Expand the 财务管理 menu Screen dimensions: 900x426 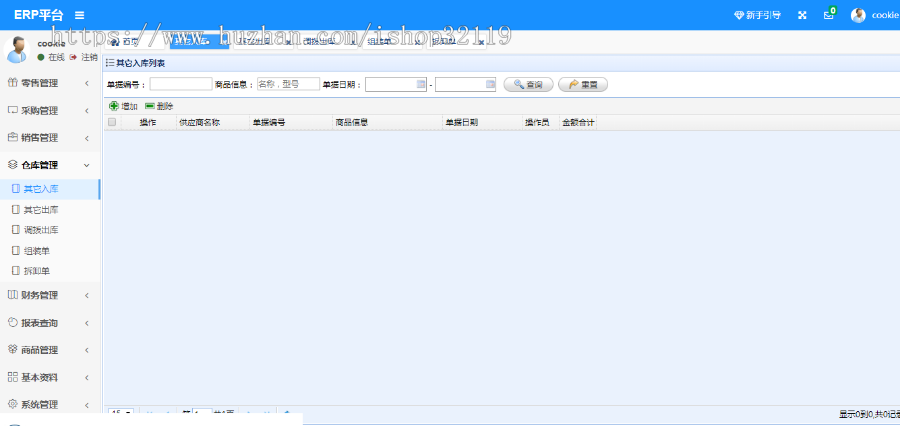click(x=50, y=296)
